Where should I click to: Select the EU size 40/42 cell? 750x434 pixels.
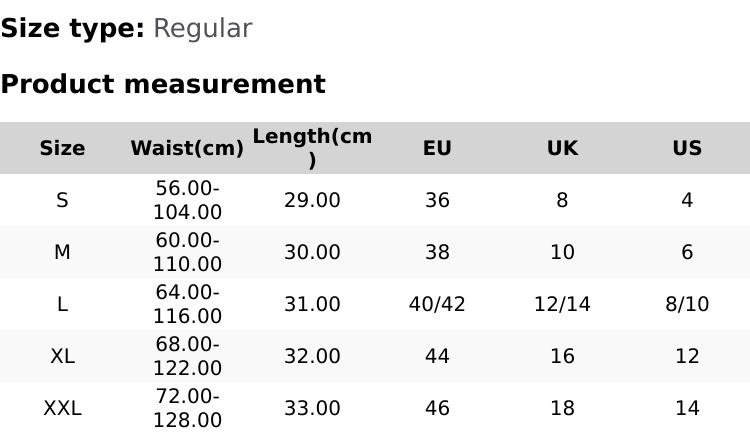(x=437, y=304)
